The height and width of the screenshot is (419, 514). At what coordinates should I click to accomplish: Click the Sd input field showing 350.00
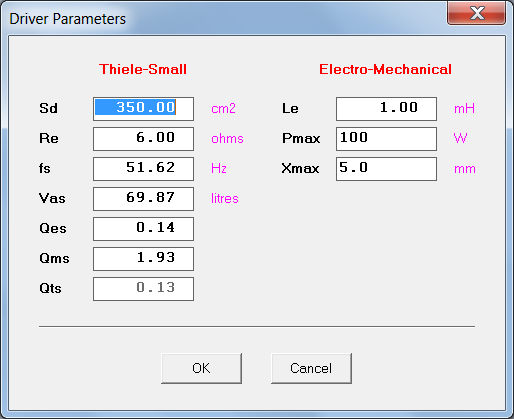click(143, 109)
